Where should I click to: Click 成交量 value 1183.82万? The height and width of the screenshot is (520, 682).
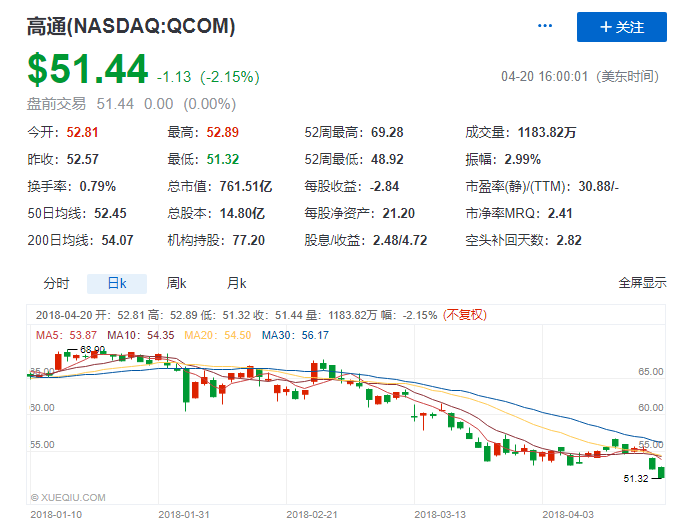coord(547,132)
